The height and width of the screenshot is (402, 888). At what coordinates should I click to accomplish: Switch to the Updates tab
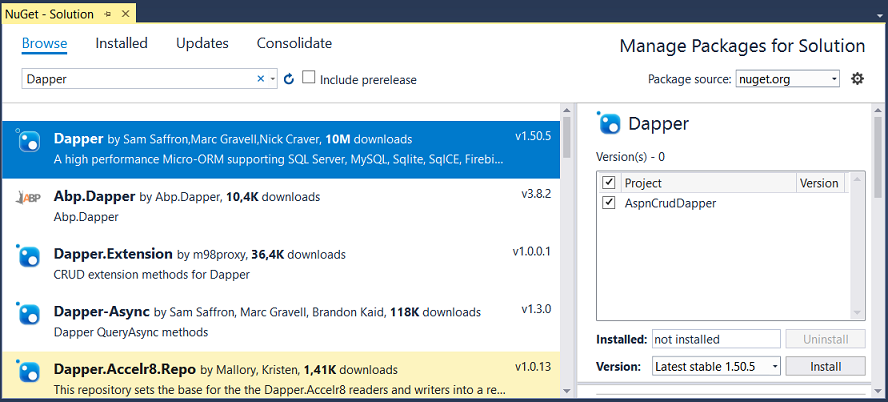coord(202,43)
